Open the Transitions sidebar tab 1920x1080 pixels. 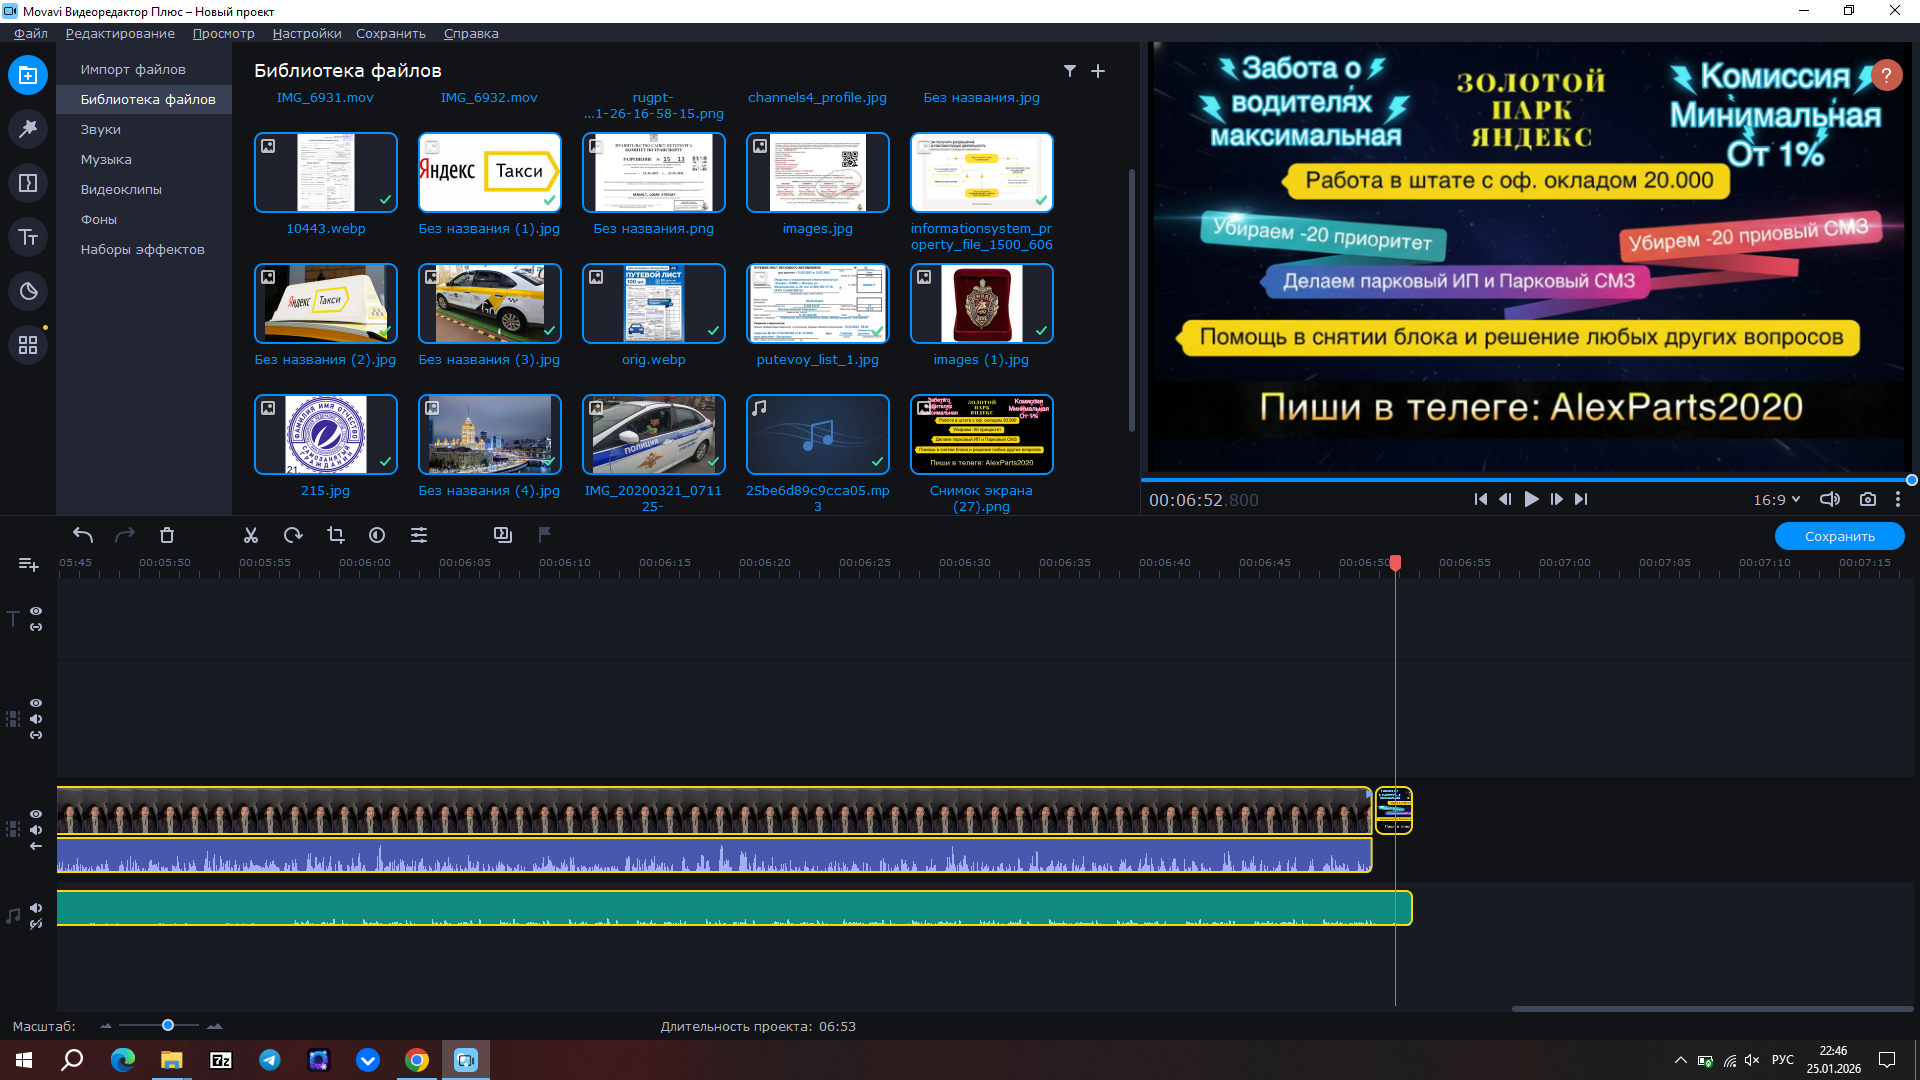click(x=28, y=183)
